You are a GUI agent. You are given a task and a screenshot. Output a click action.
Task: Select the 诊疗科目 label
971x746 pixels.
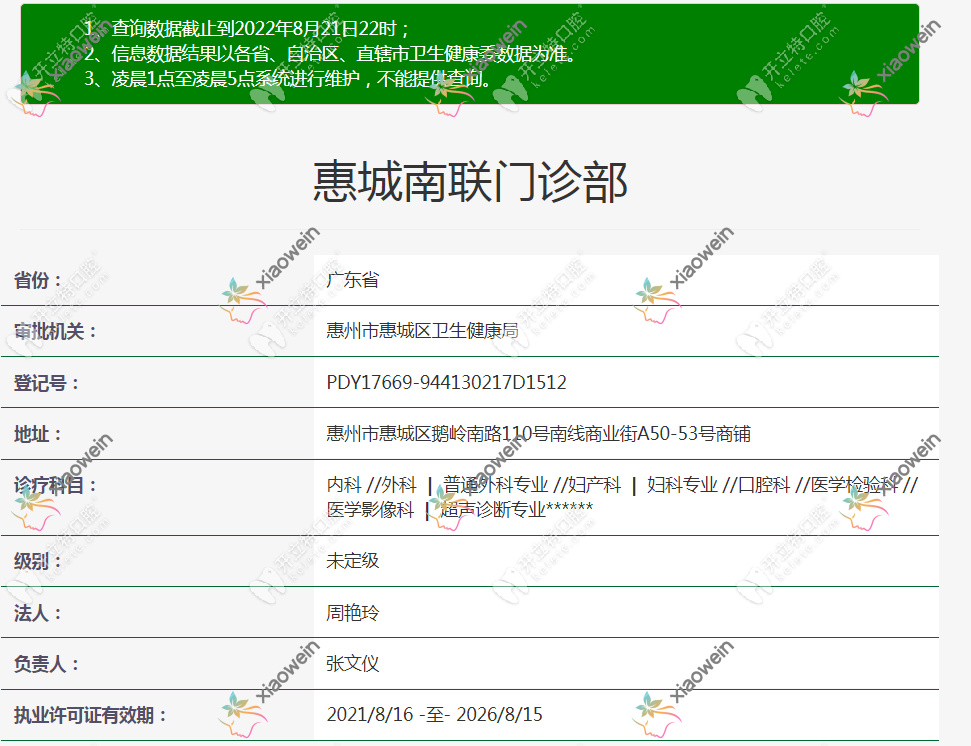click(x=55, y=485)
